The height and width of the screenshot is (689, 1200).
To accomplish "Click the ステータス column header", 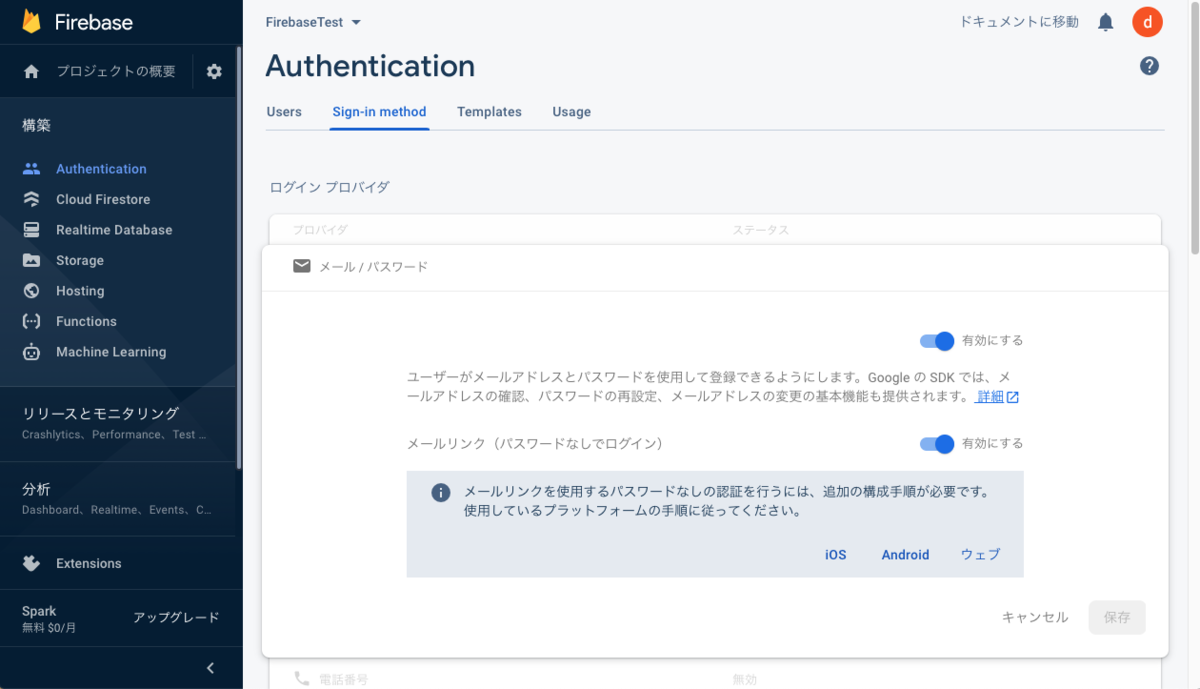I will coord(760,230).
